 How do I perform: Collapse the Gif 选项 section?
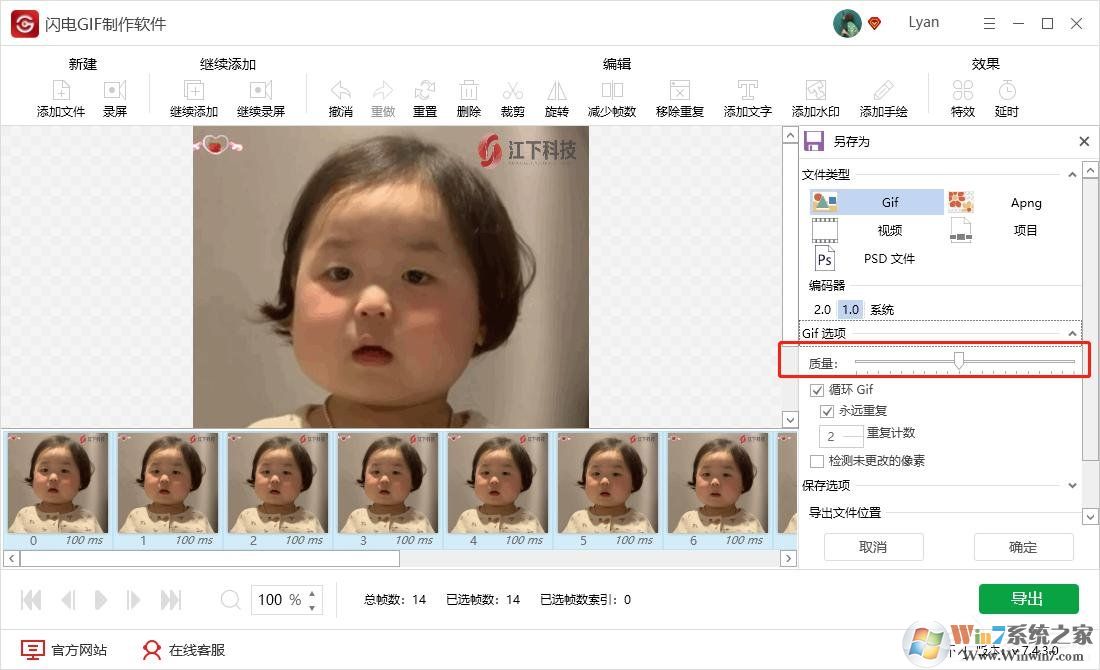pos(1072,332)
